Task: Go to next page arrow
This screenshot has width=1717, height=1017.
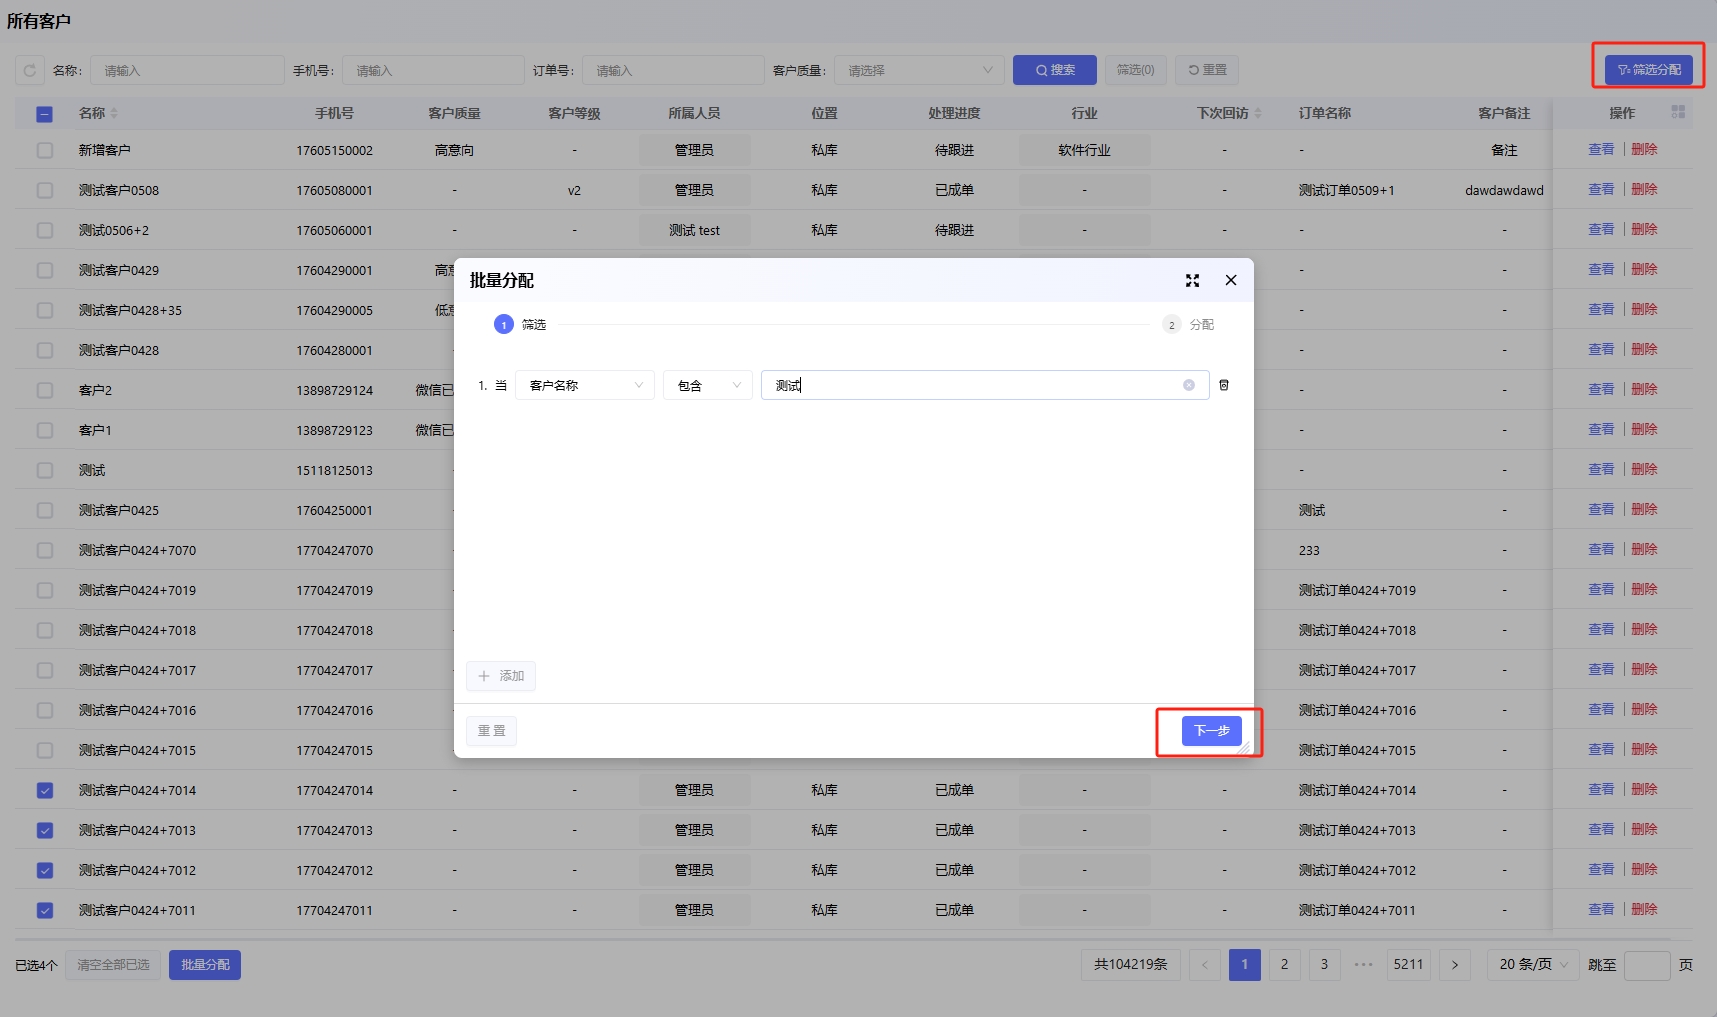Action: pyautogui.click(x=1454, y=965)
